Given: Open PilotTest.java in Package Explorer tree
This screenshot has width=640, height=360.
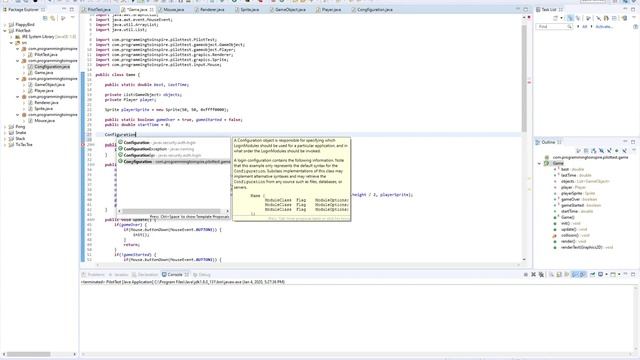Looking at the screenshot, I should [x=45, y=55].
